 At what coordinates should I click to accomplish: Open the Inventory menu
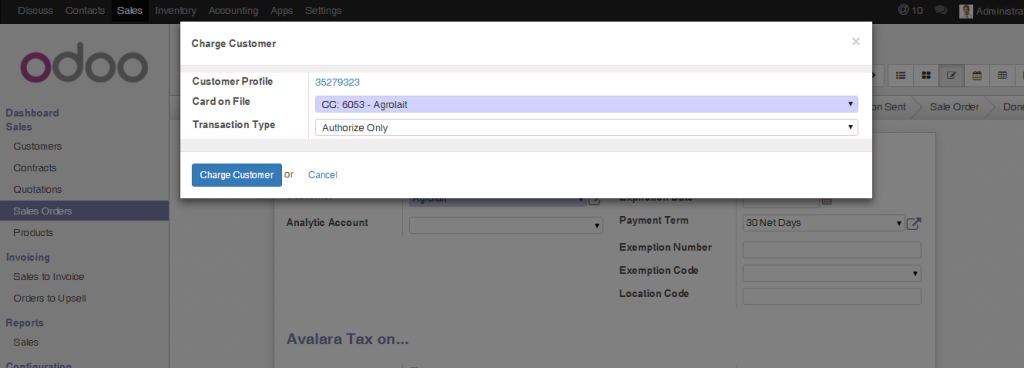(176, 10)
